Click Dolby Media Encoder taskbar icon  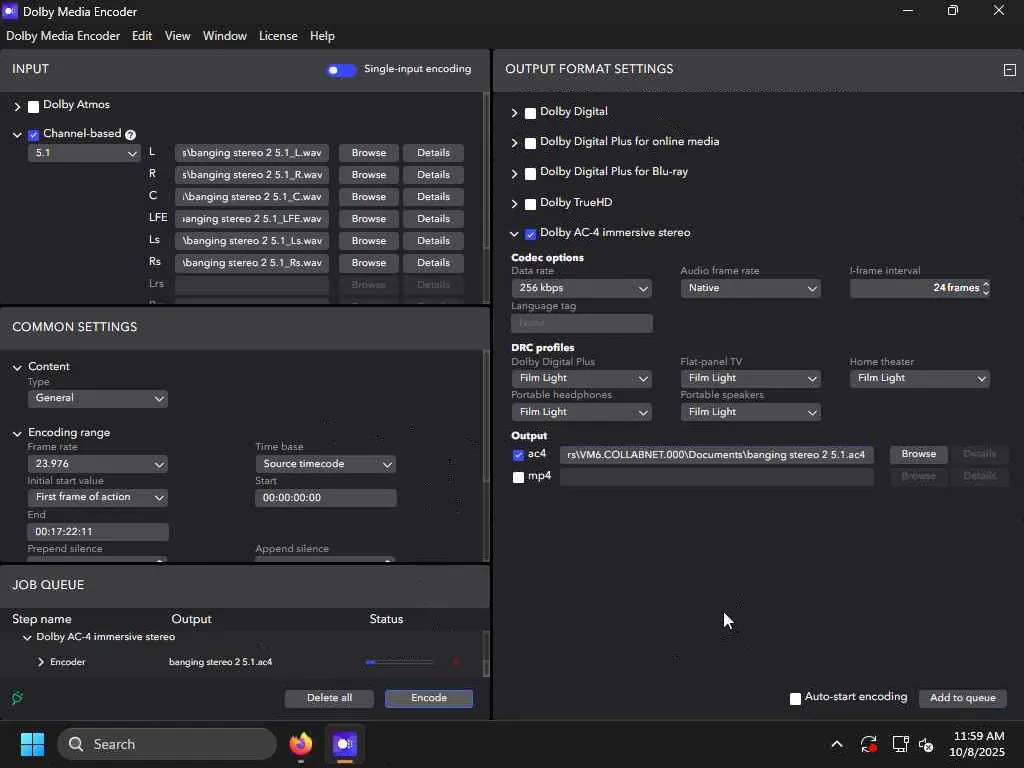coord(345,744)
